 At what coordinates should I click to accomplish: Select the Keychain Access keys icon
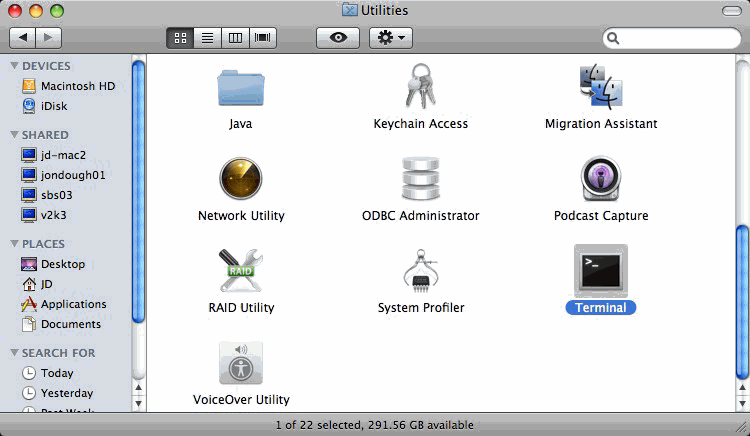coord(420,86)
